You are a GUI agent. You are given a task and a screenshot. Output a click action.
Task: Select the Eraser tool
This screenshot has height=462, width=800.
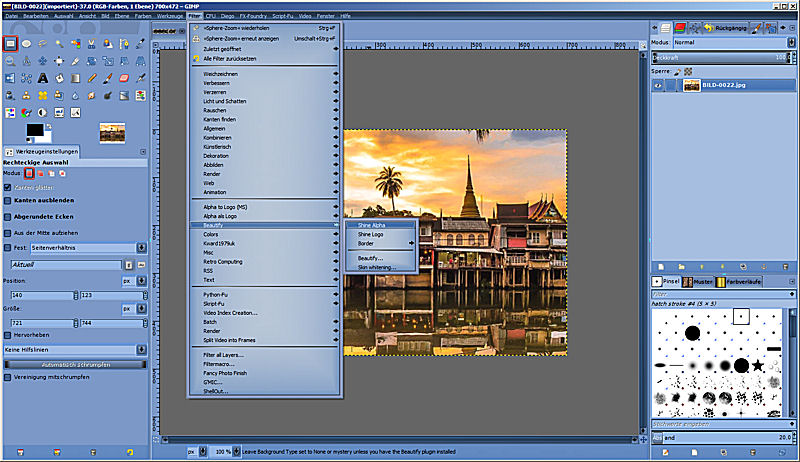click(x=124, y=78)
